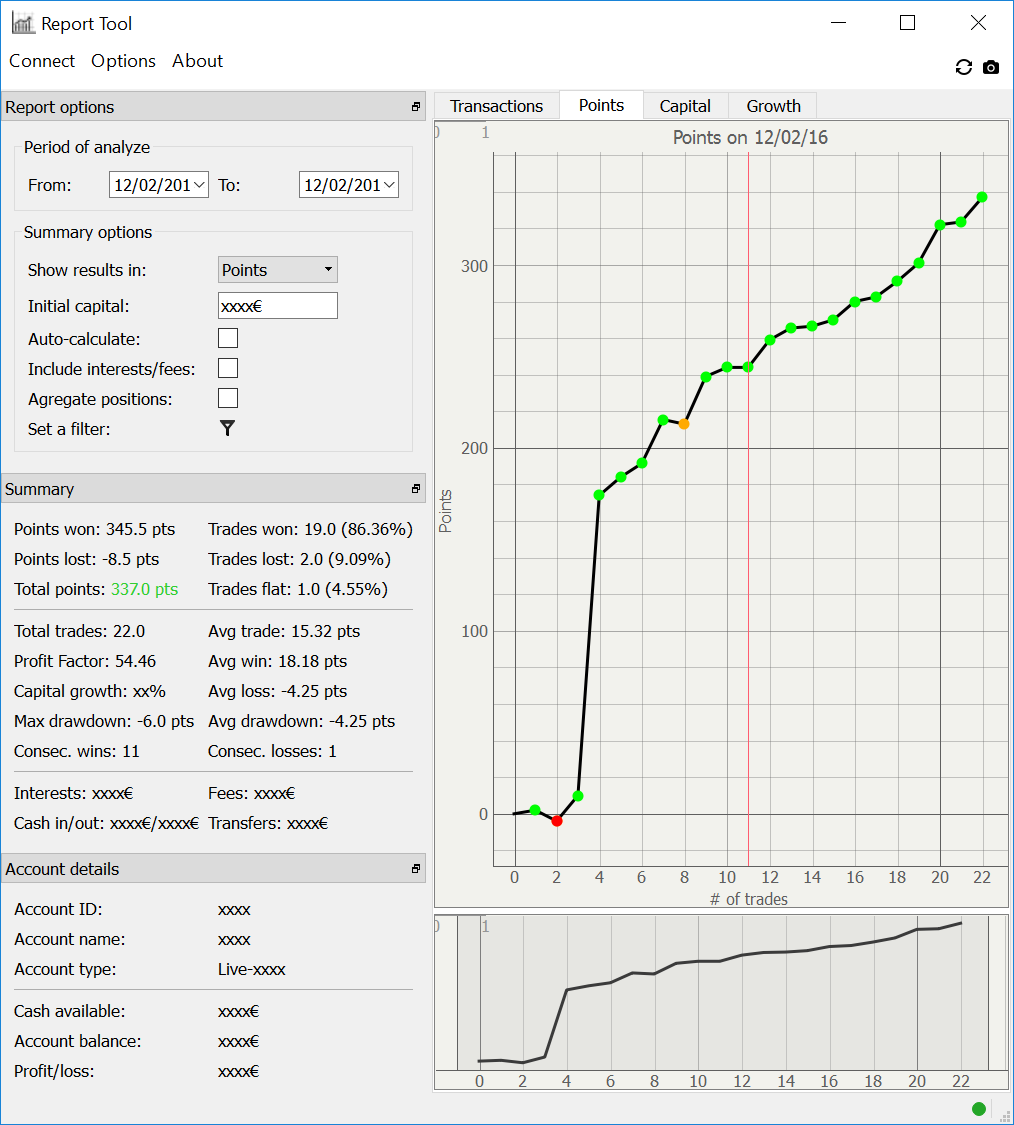Click the refresh icon in top right
Viewport: 1014px width, 1125px height.
pyautogui.click(x=964, y=67)
